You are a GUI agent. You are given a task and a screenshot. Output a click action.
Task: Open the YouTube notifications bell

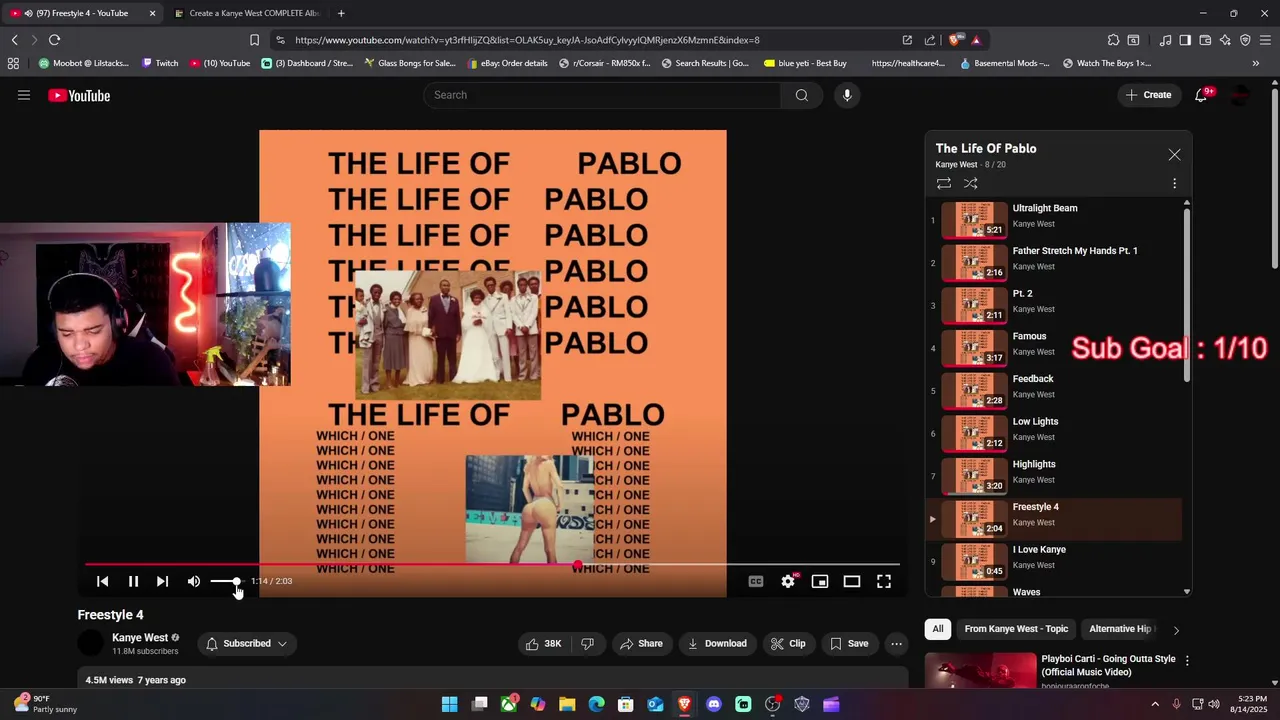click(1201, 95)
